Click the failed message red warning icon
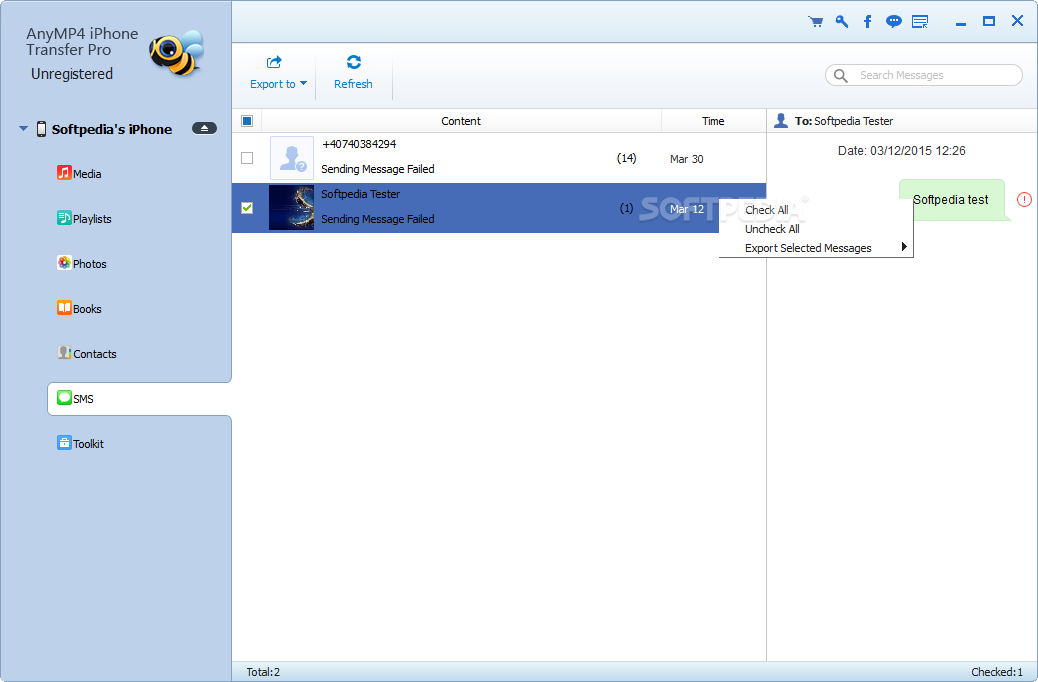 pyautogui.click(x=1024, y=199)
